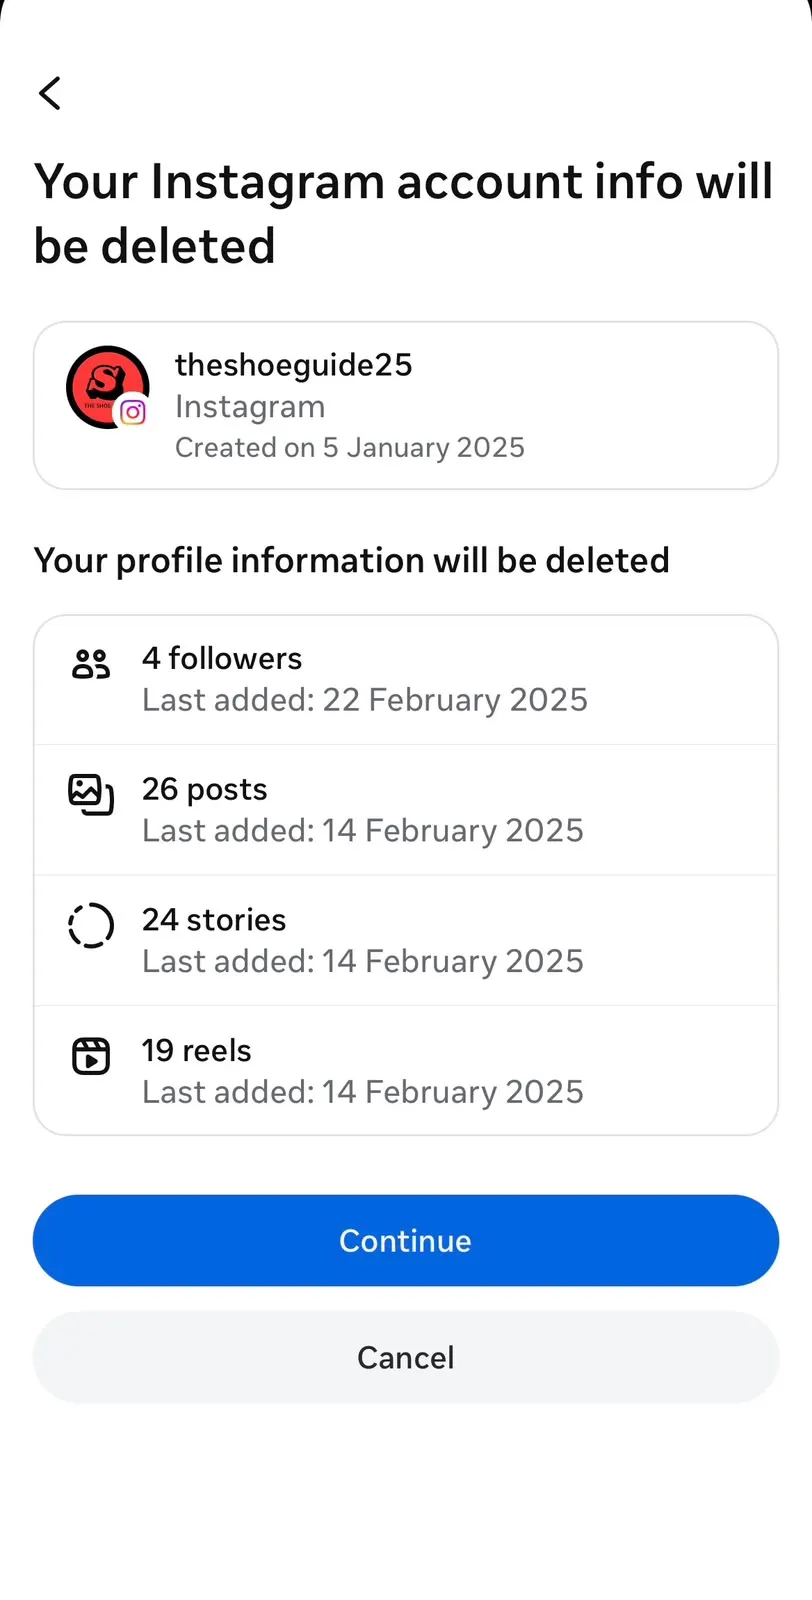The width and height of the screenshot is (812, 1600).
Task: Tap the dashed stories circle icon
Action: click(91, 925)
